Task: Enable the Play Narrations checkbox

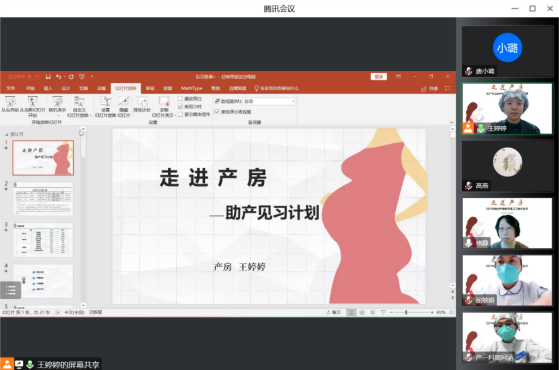Action: 180,99
